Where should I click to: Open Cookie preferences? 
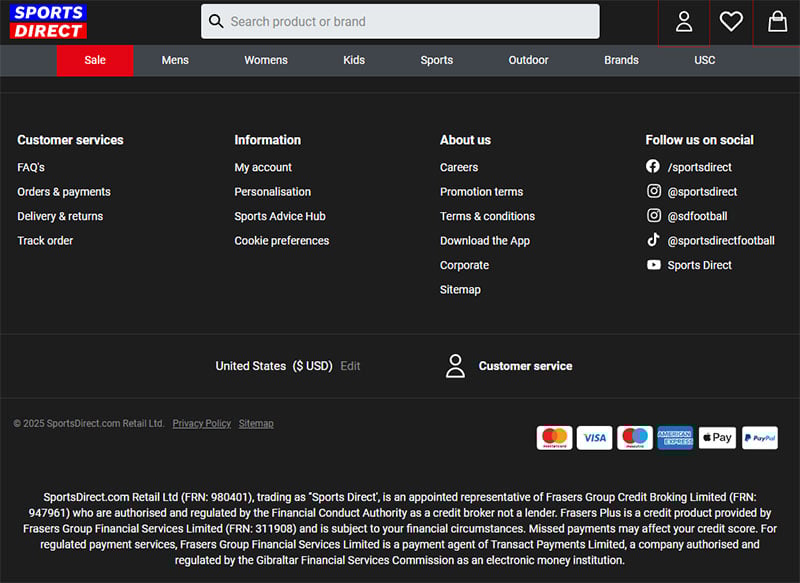pos(282,241)
